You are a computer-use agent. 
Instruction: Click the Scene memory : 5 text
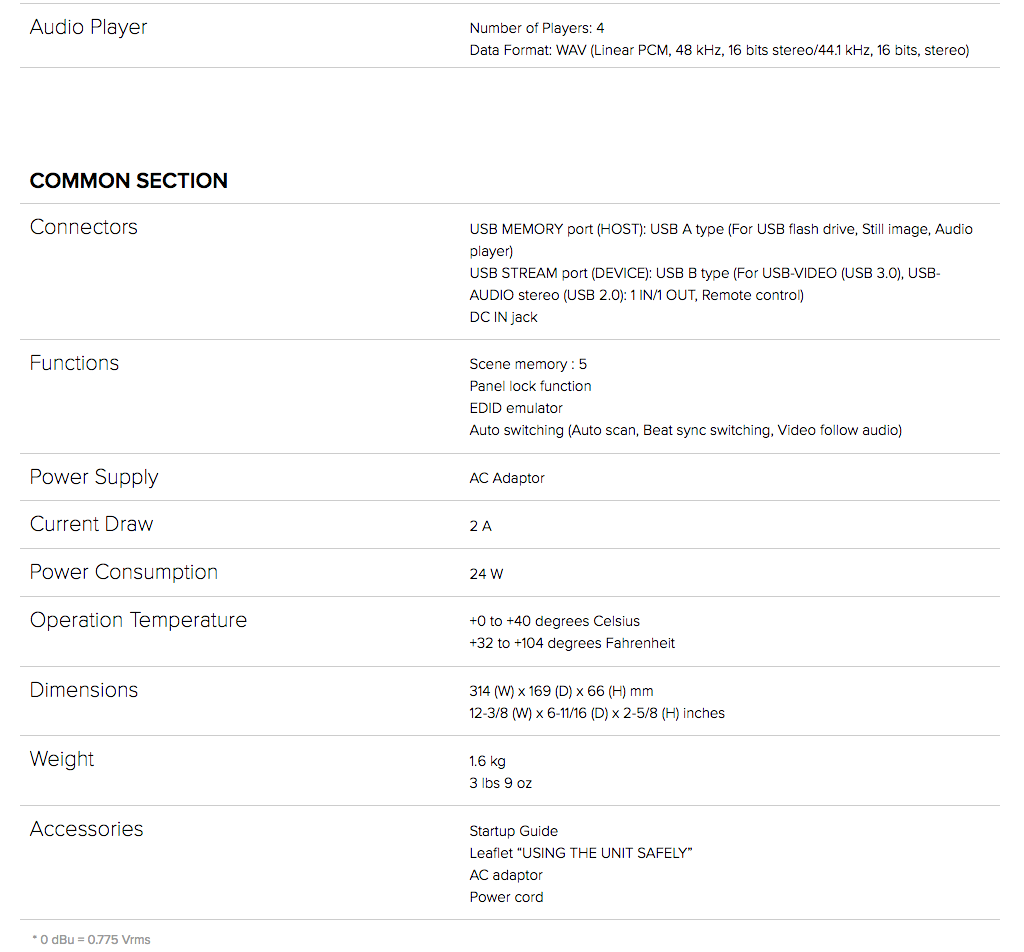coord(528,364)
